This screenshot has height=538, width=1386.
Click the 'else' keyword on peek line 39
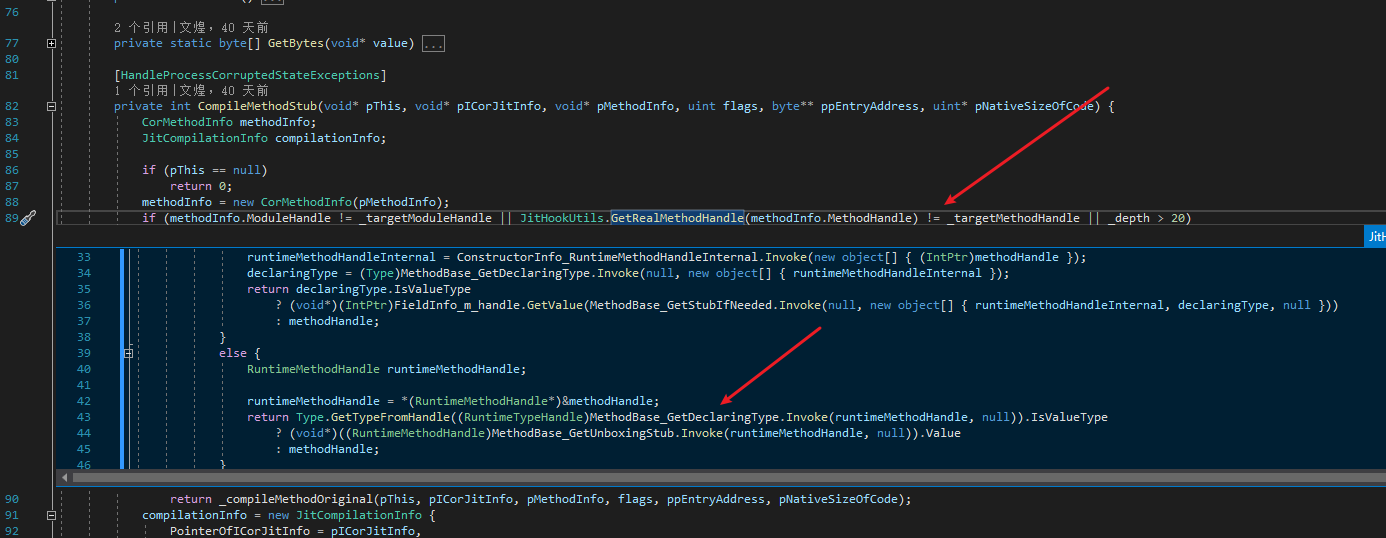tap(234, 353)
